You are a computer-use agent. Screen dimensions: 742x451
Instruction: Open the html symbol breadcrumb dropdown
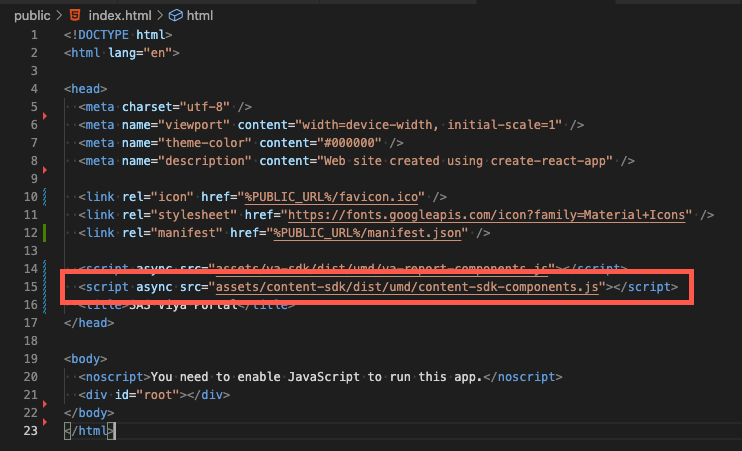200,16
